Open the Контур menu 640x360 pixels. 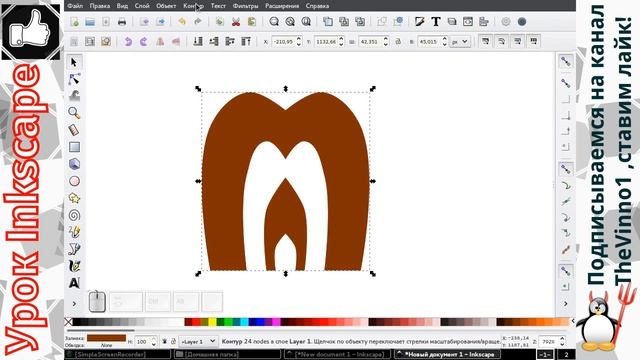coord(193,6)
